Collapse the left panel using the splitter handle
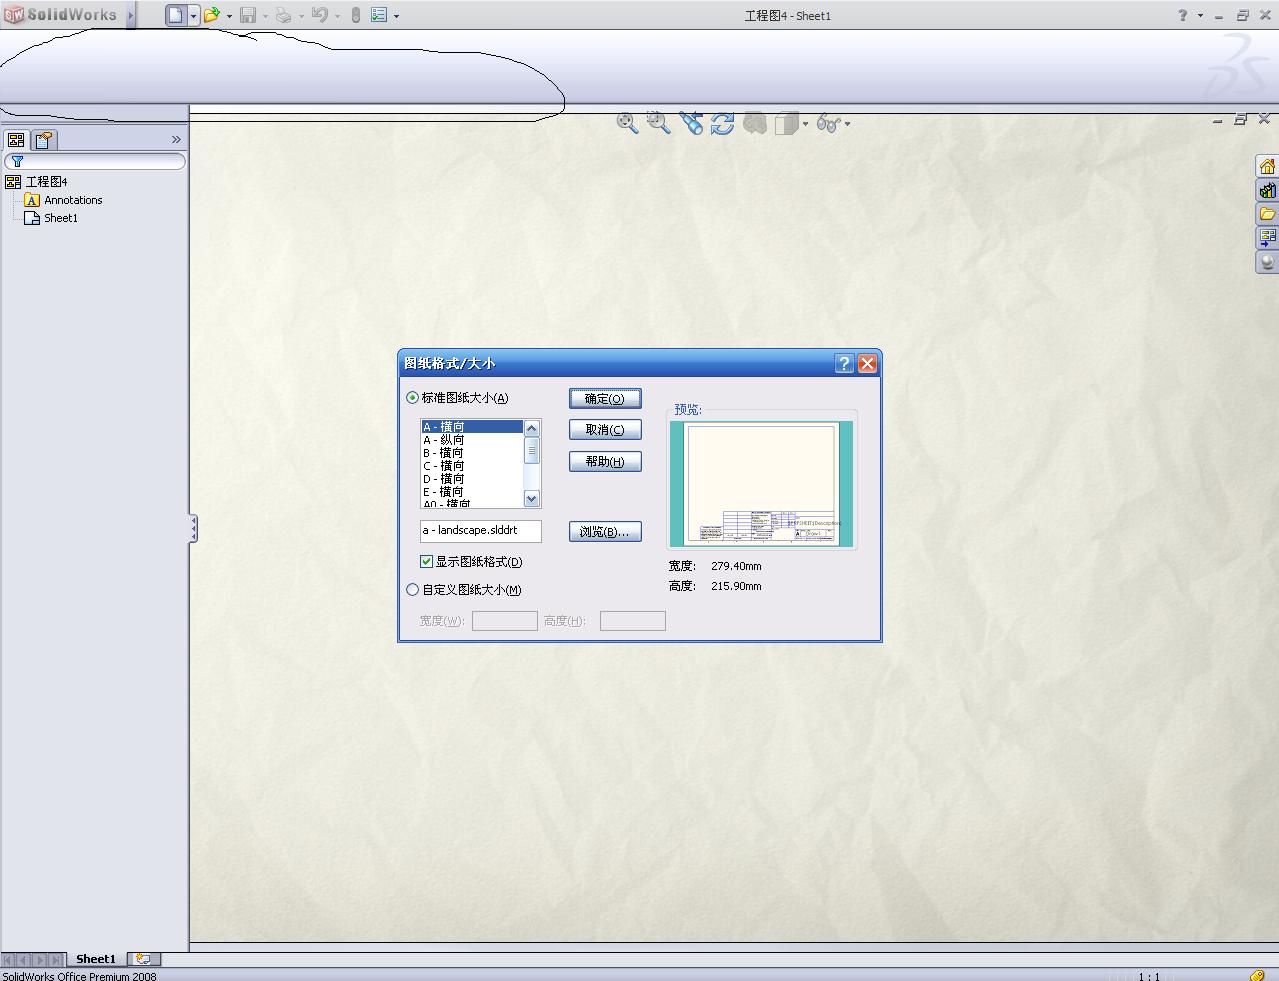The height and width of the screenshot is (981, 1279). coord(193,528)
